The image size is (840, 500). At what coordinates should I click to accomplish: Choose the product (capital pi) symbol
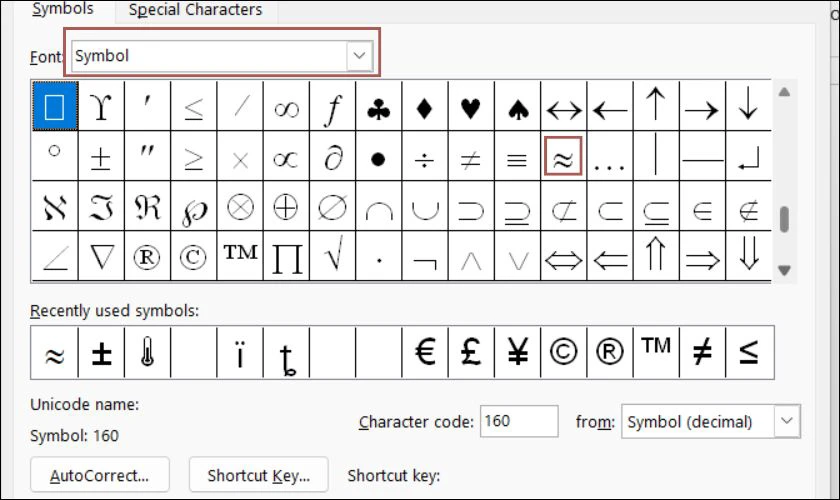(287, 256)
